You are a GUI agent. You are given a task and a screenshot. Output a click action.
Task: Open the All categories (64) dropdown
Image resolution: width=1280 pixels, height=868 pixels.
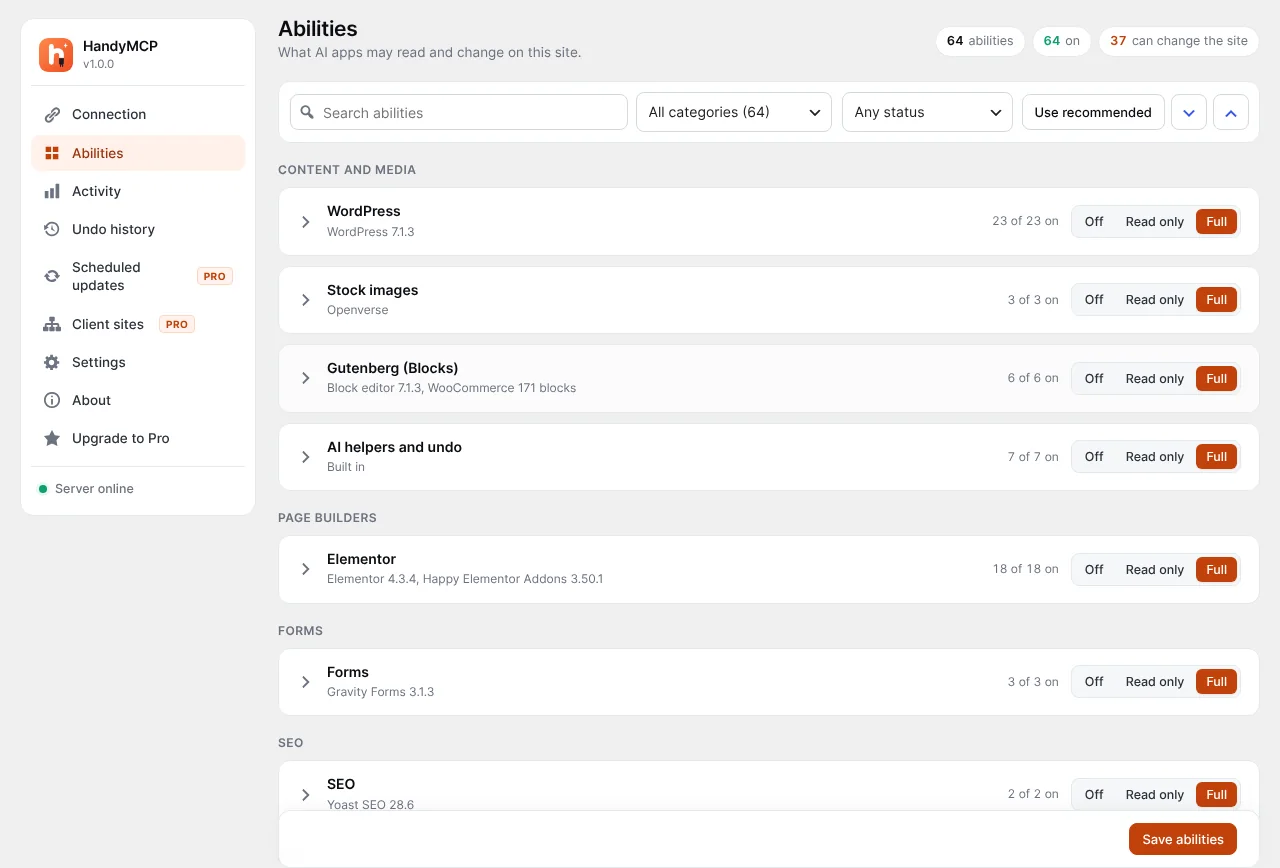pos(734,112)
